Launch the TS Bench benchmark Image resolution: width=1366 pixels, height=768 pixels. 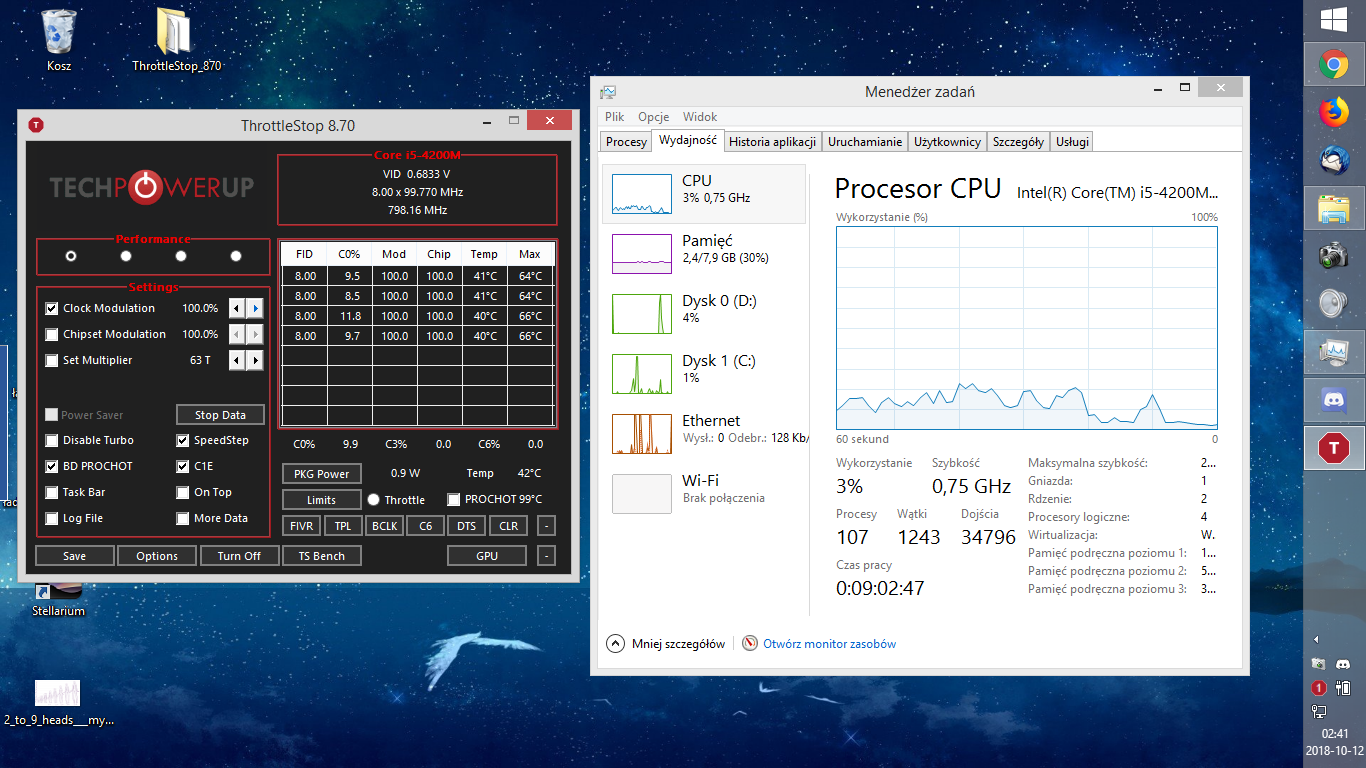pos(322,555)
